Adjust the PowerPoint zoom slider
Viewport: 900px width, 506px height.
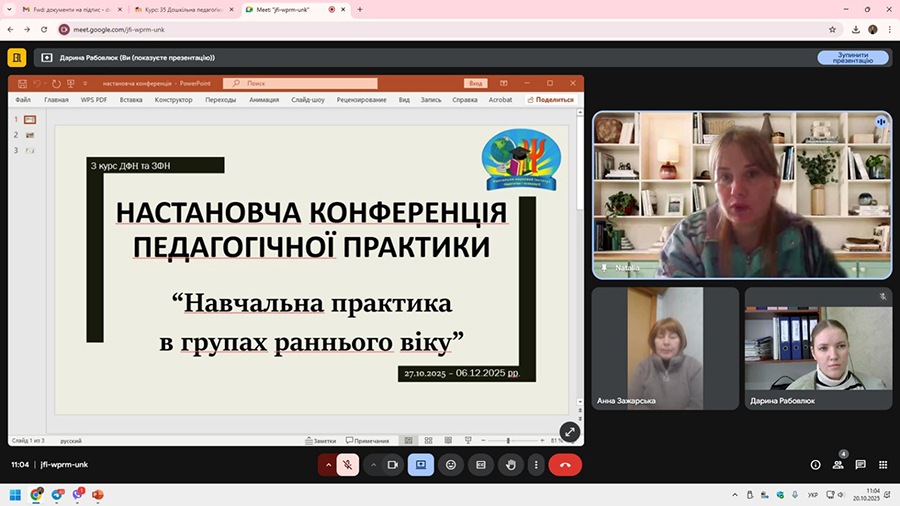tap(509, 440)
